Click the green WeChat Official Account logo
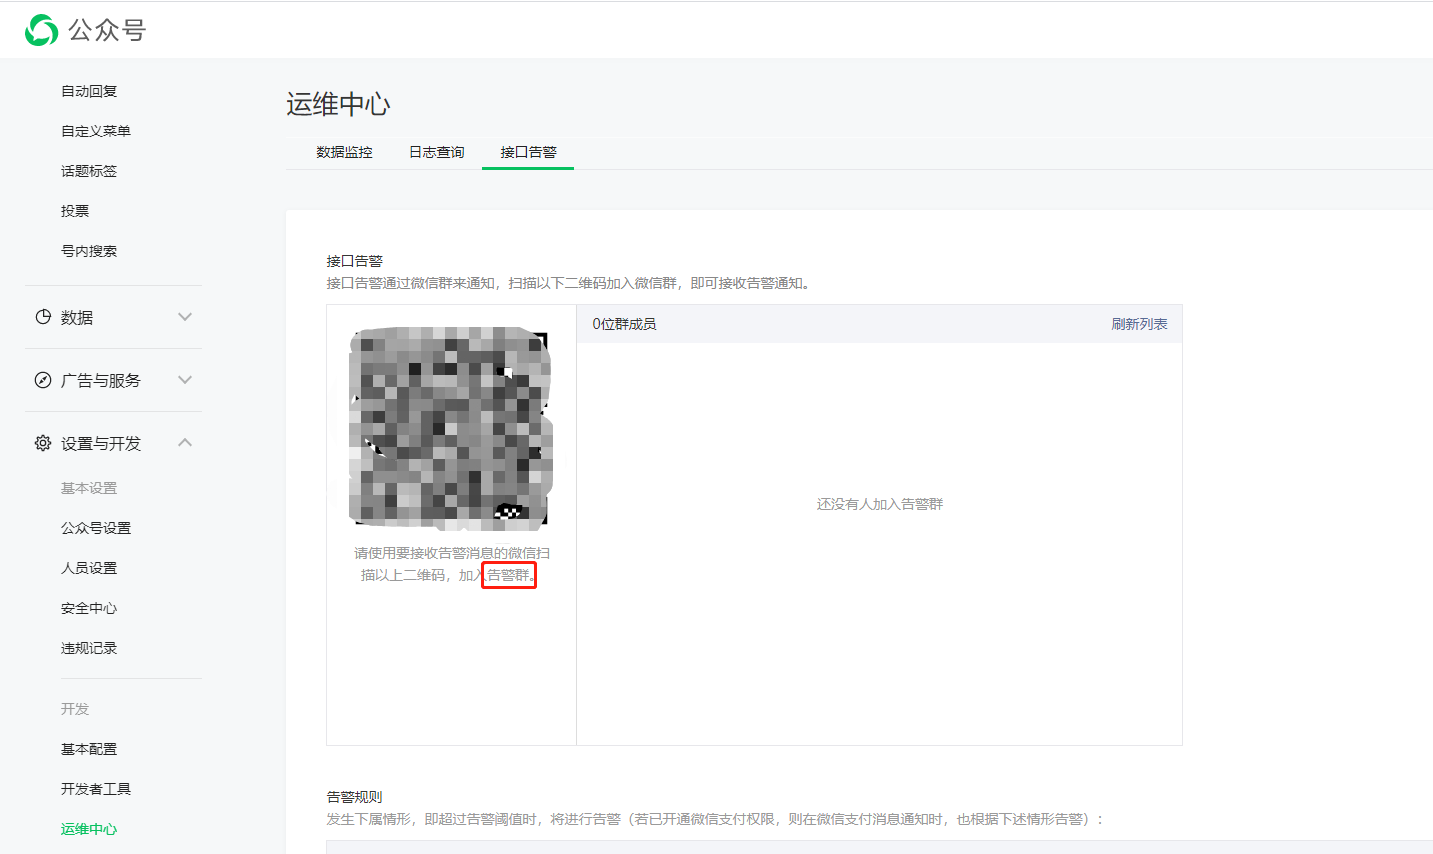 click(x=41, y=30)
